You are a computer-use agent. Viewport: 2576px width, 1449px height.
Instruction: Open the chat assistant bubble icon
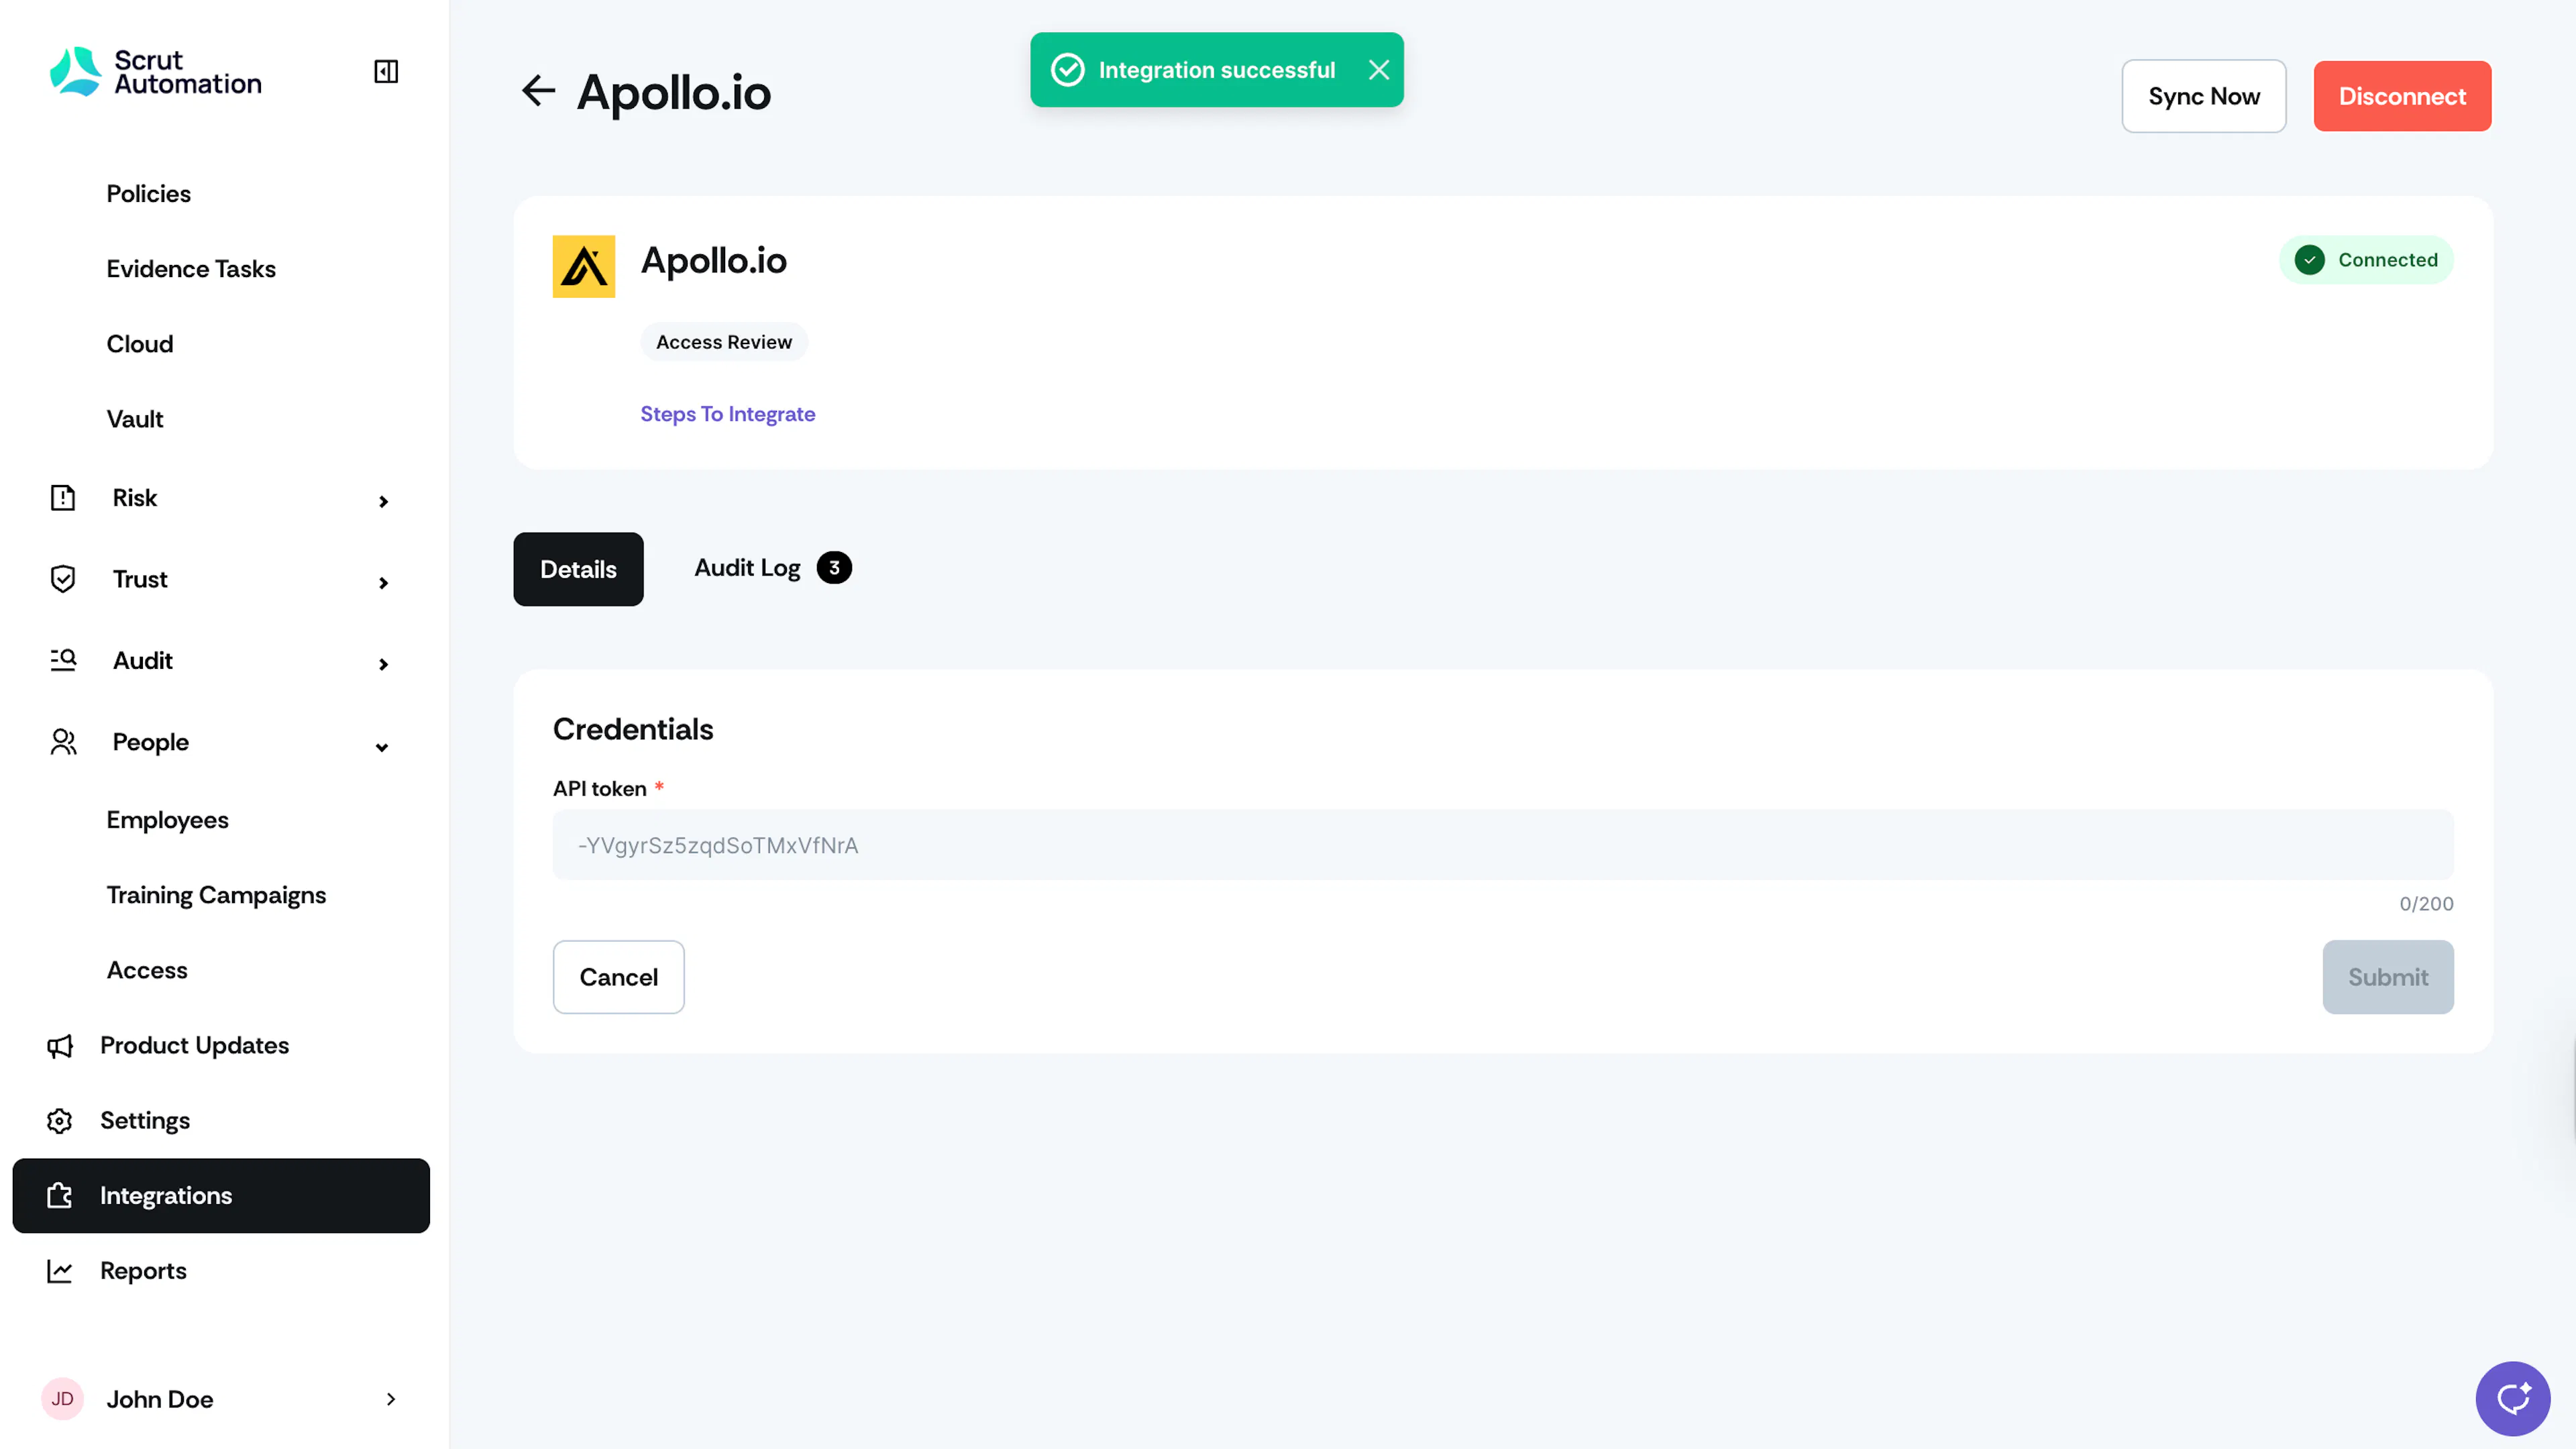[2512, 1398]
